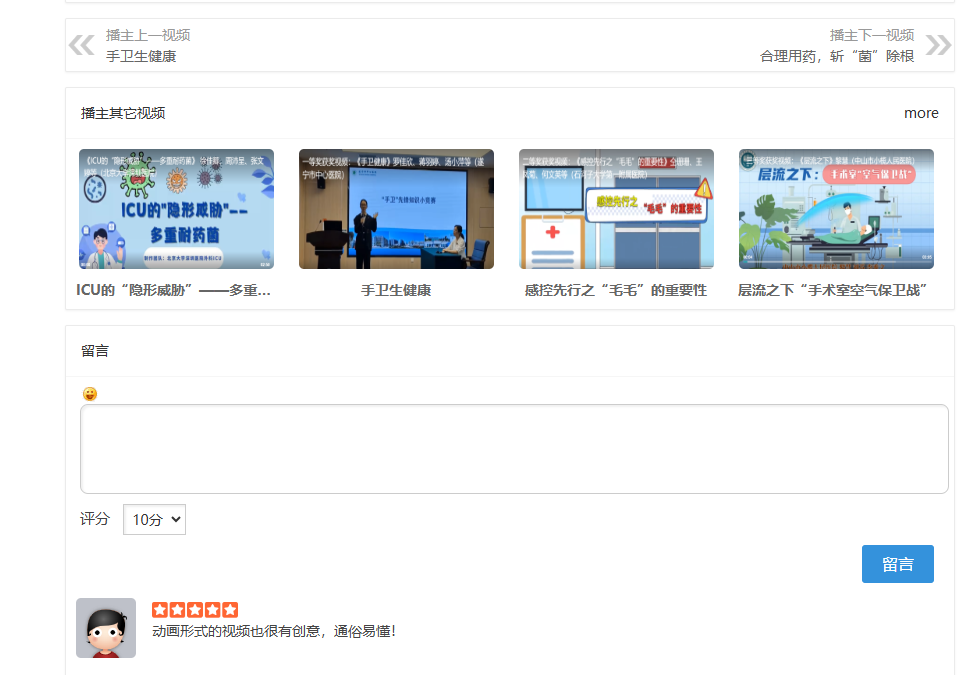Click the commenter's avatar image
The height and width of the screenshot is (675, 958).
pos(106,628)
